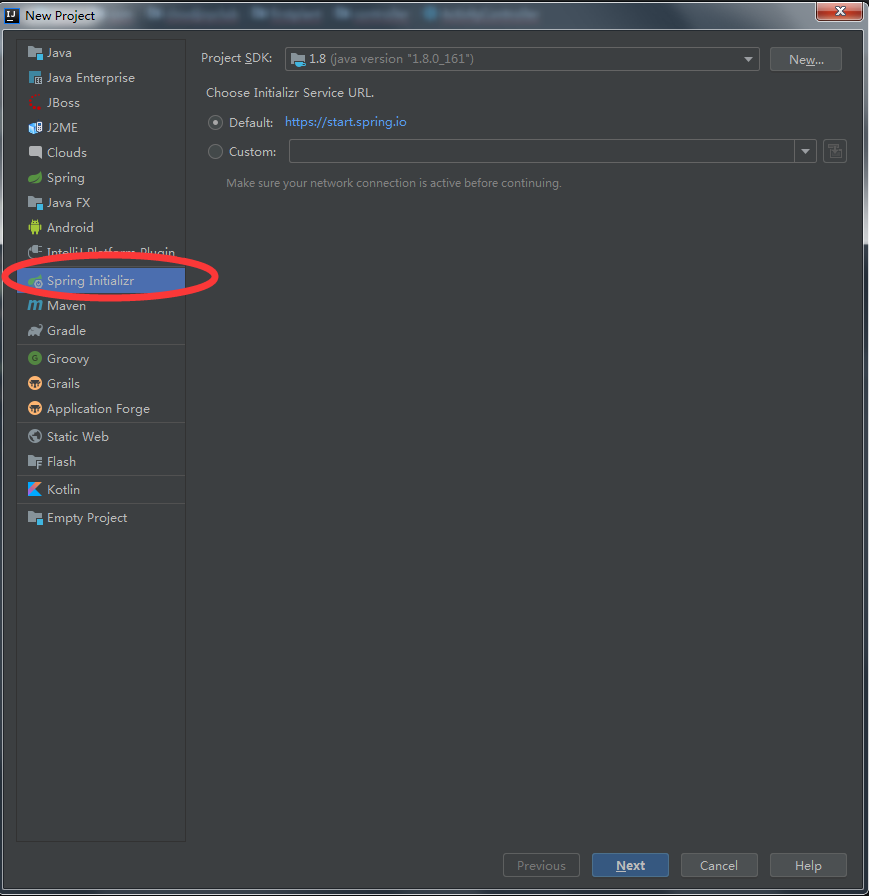Open the https://start.spring.io link
Screen dimensions: 869x896
(346, 122)
